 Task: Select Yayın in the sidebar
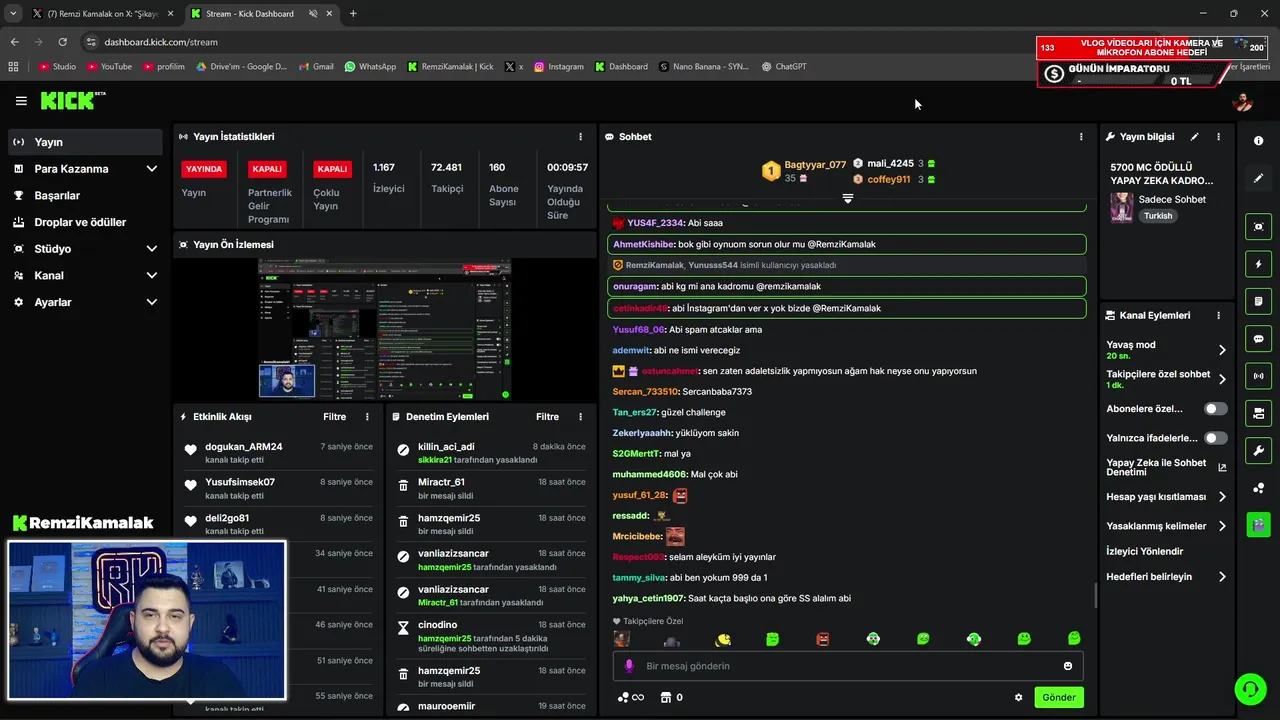[x=85, y=142]
